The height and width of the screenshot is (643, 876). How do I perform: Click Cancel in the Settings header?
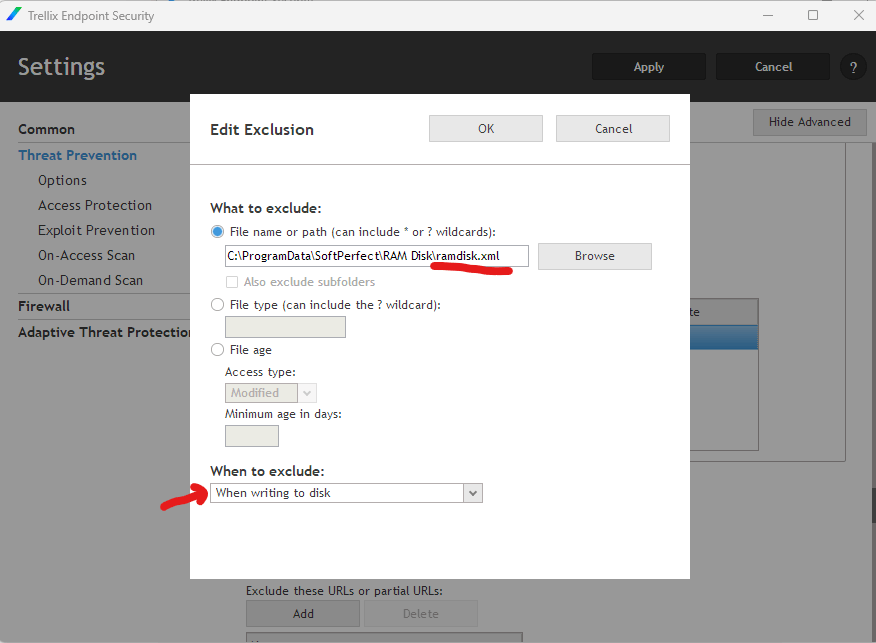click(x=773, y=67)
